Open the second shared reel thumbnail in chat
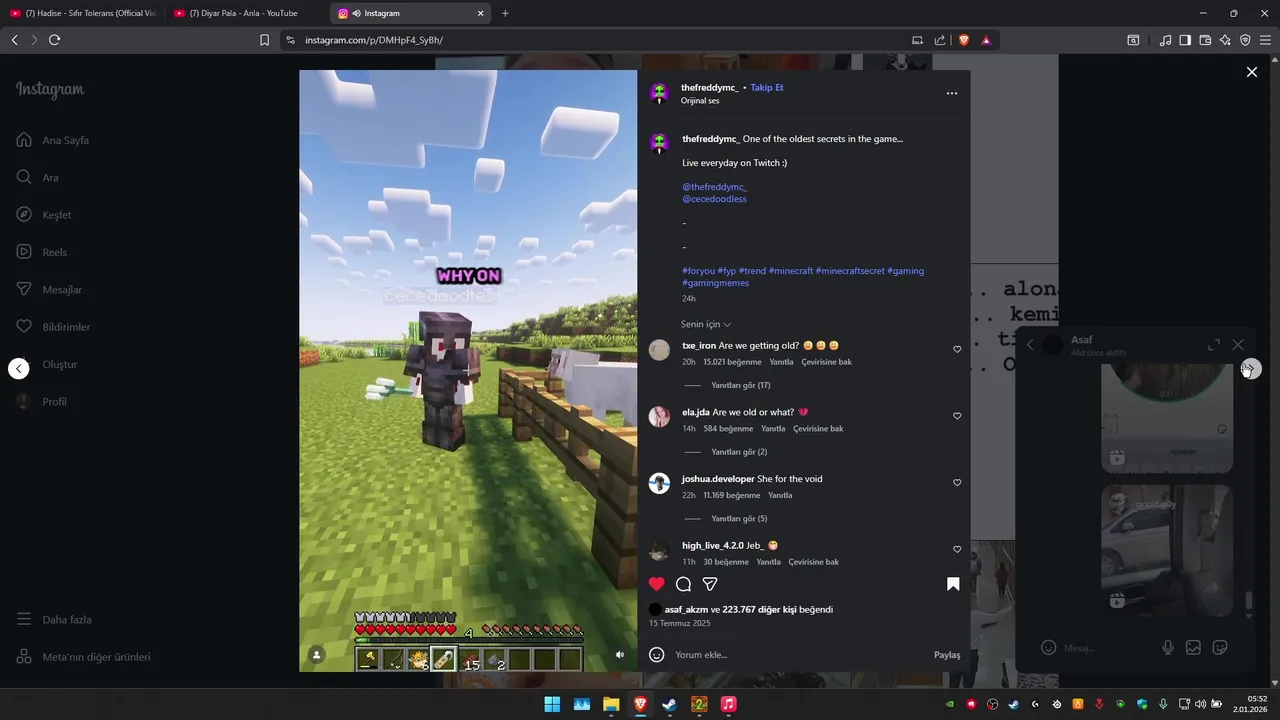 [1167, 550]
